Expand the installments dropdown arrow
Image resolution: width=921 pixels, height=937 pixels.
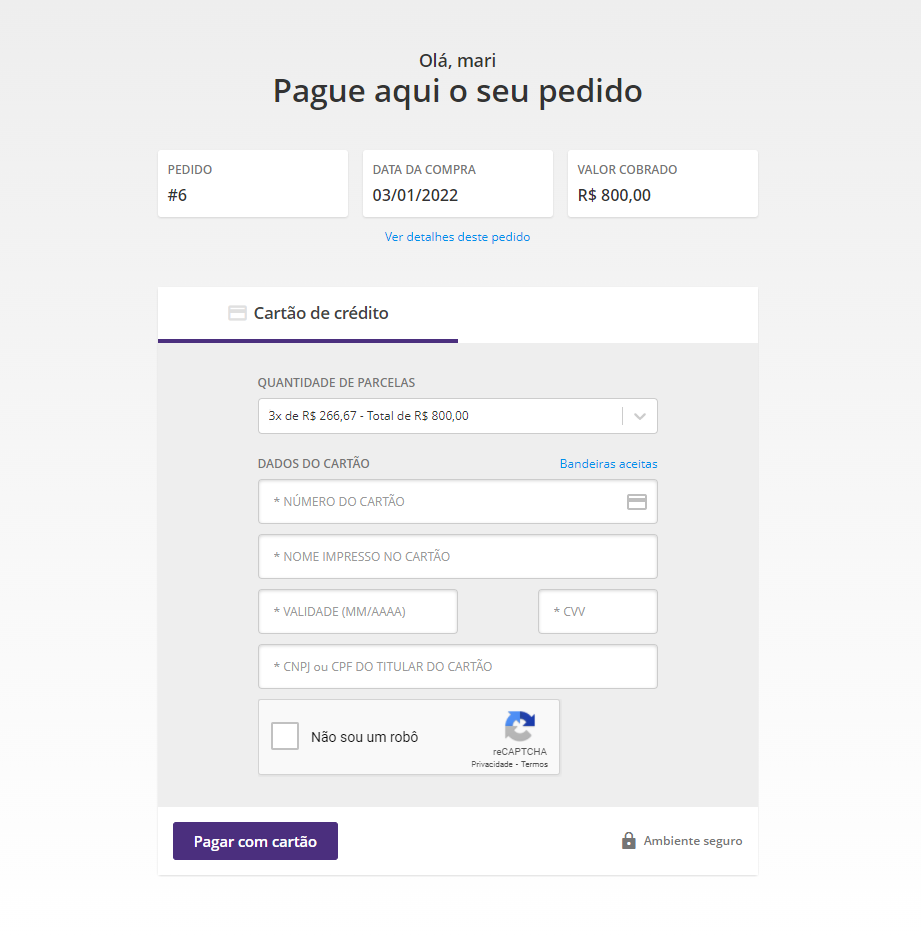coord(640,417)
